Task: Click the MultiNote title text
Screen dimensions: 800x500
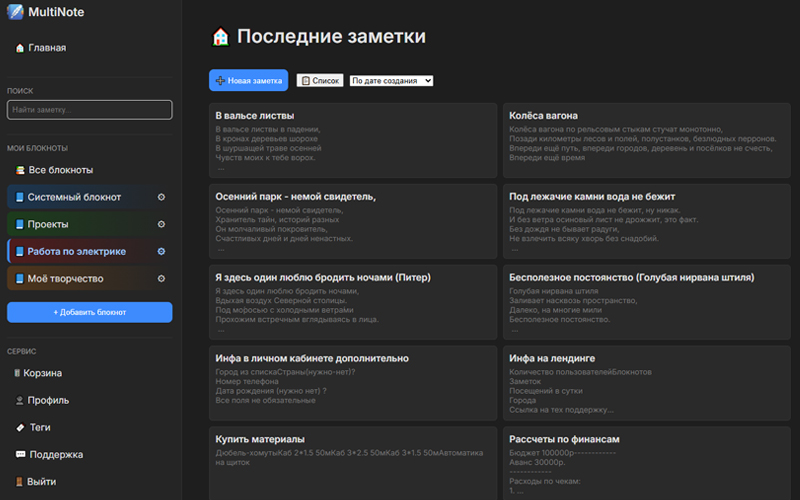Action: click(x=56, y=12)
